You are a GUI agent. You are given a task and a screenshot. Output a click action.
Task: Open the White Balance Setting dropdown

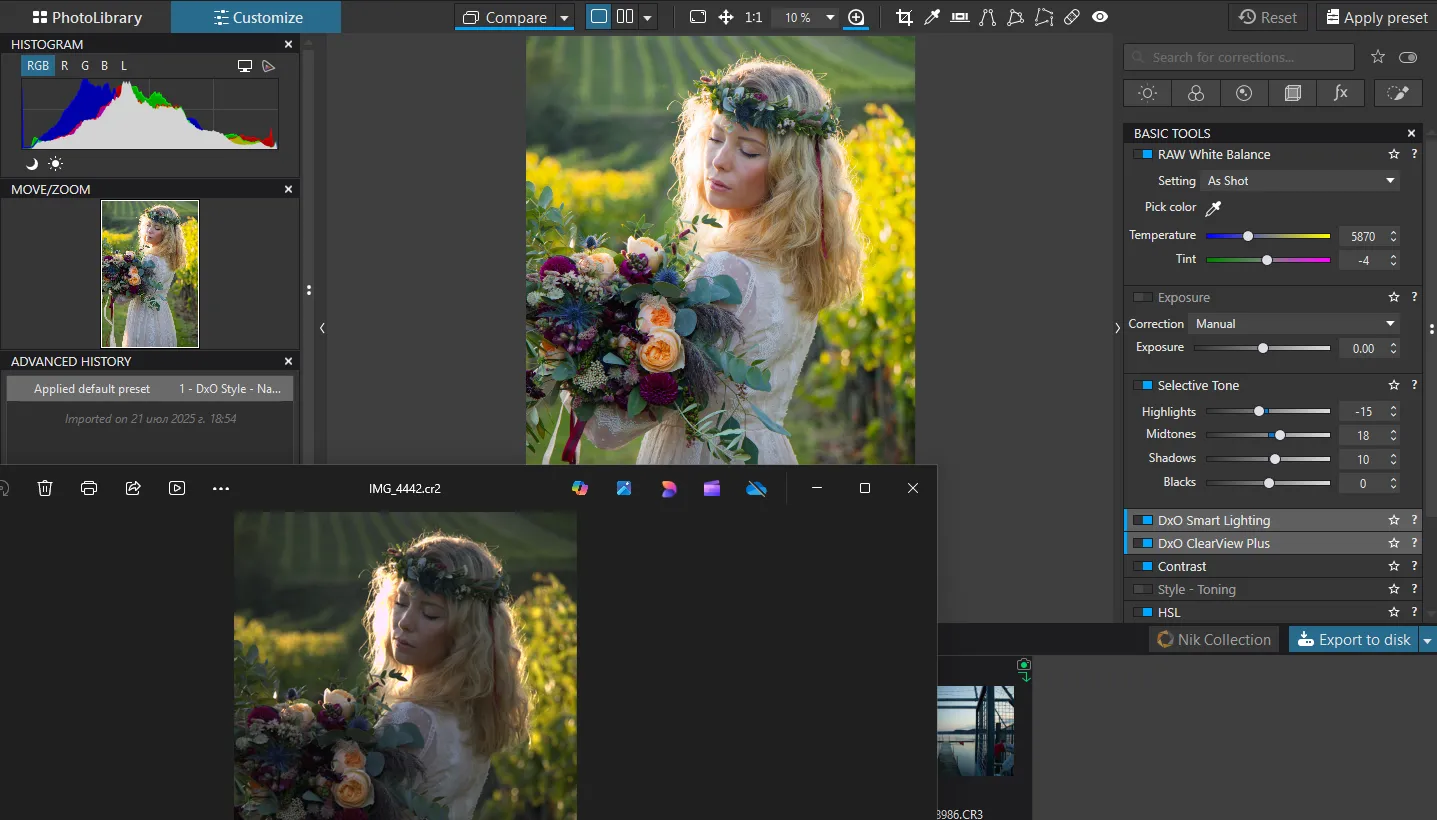pyautogui.click(x=1300, y=181)
